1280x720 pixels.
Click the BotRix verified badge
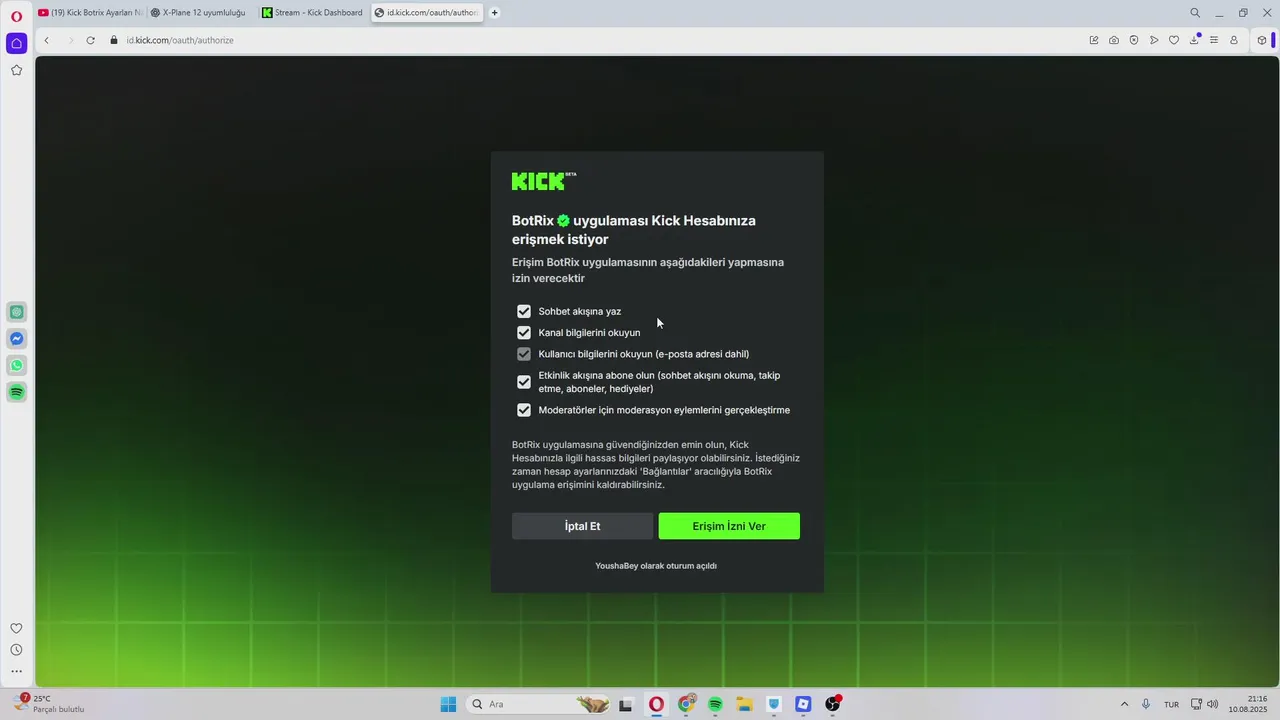point(563,221)
